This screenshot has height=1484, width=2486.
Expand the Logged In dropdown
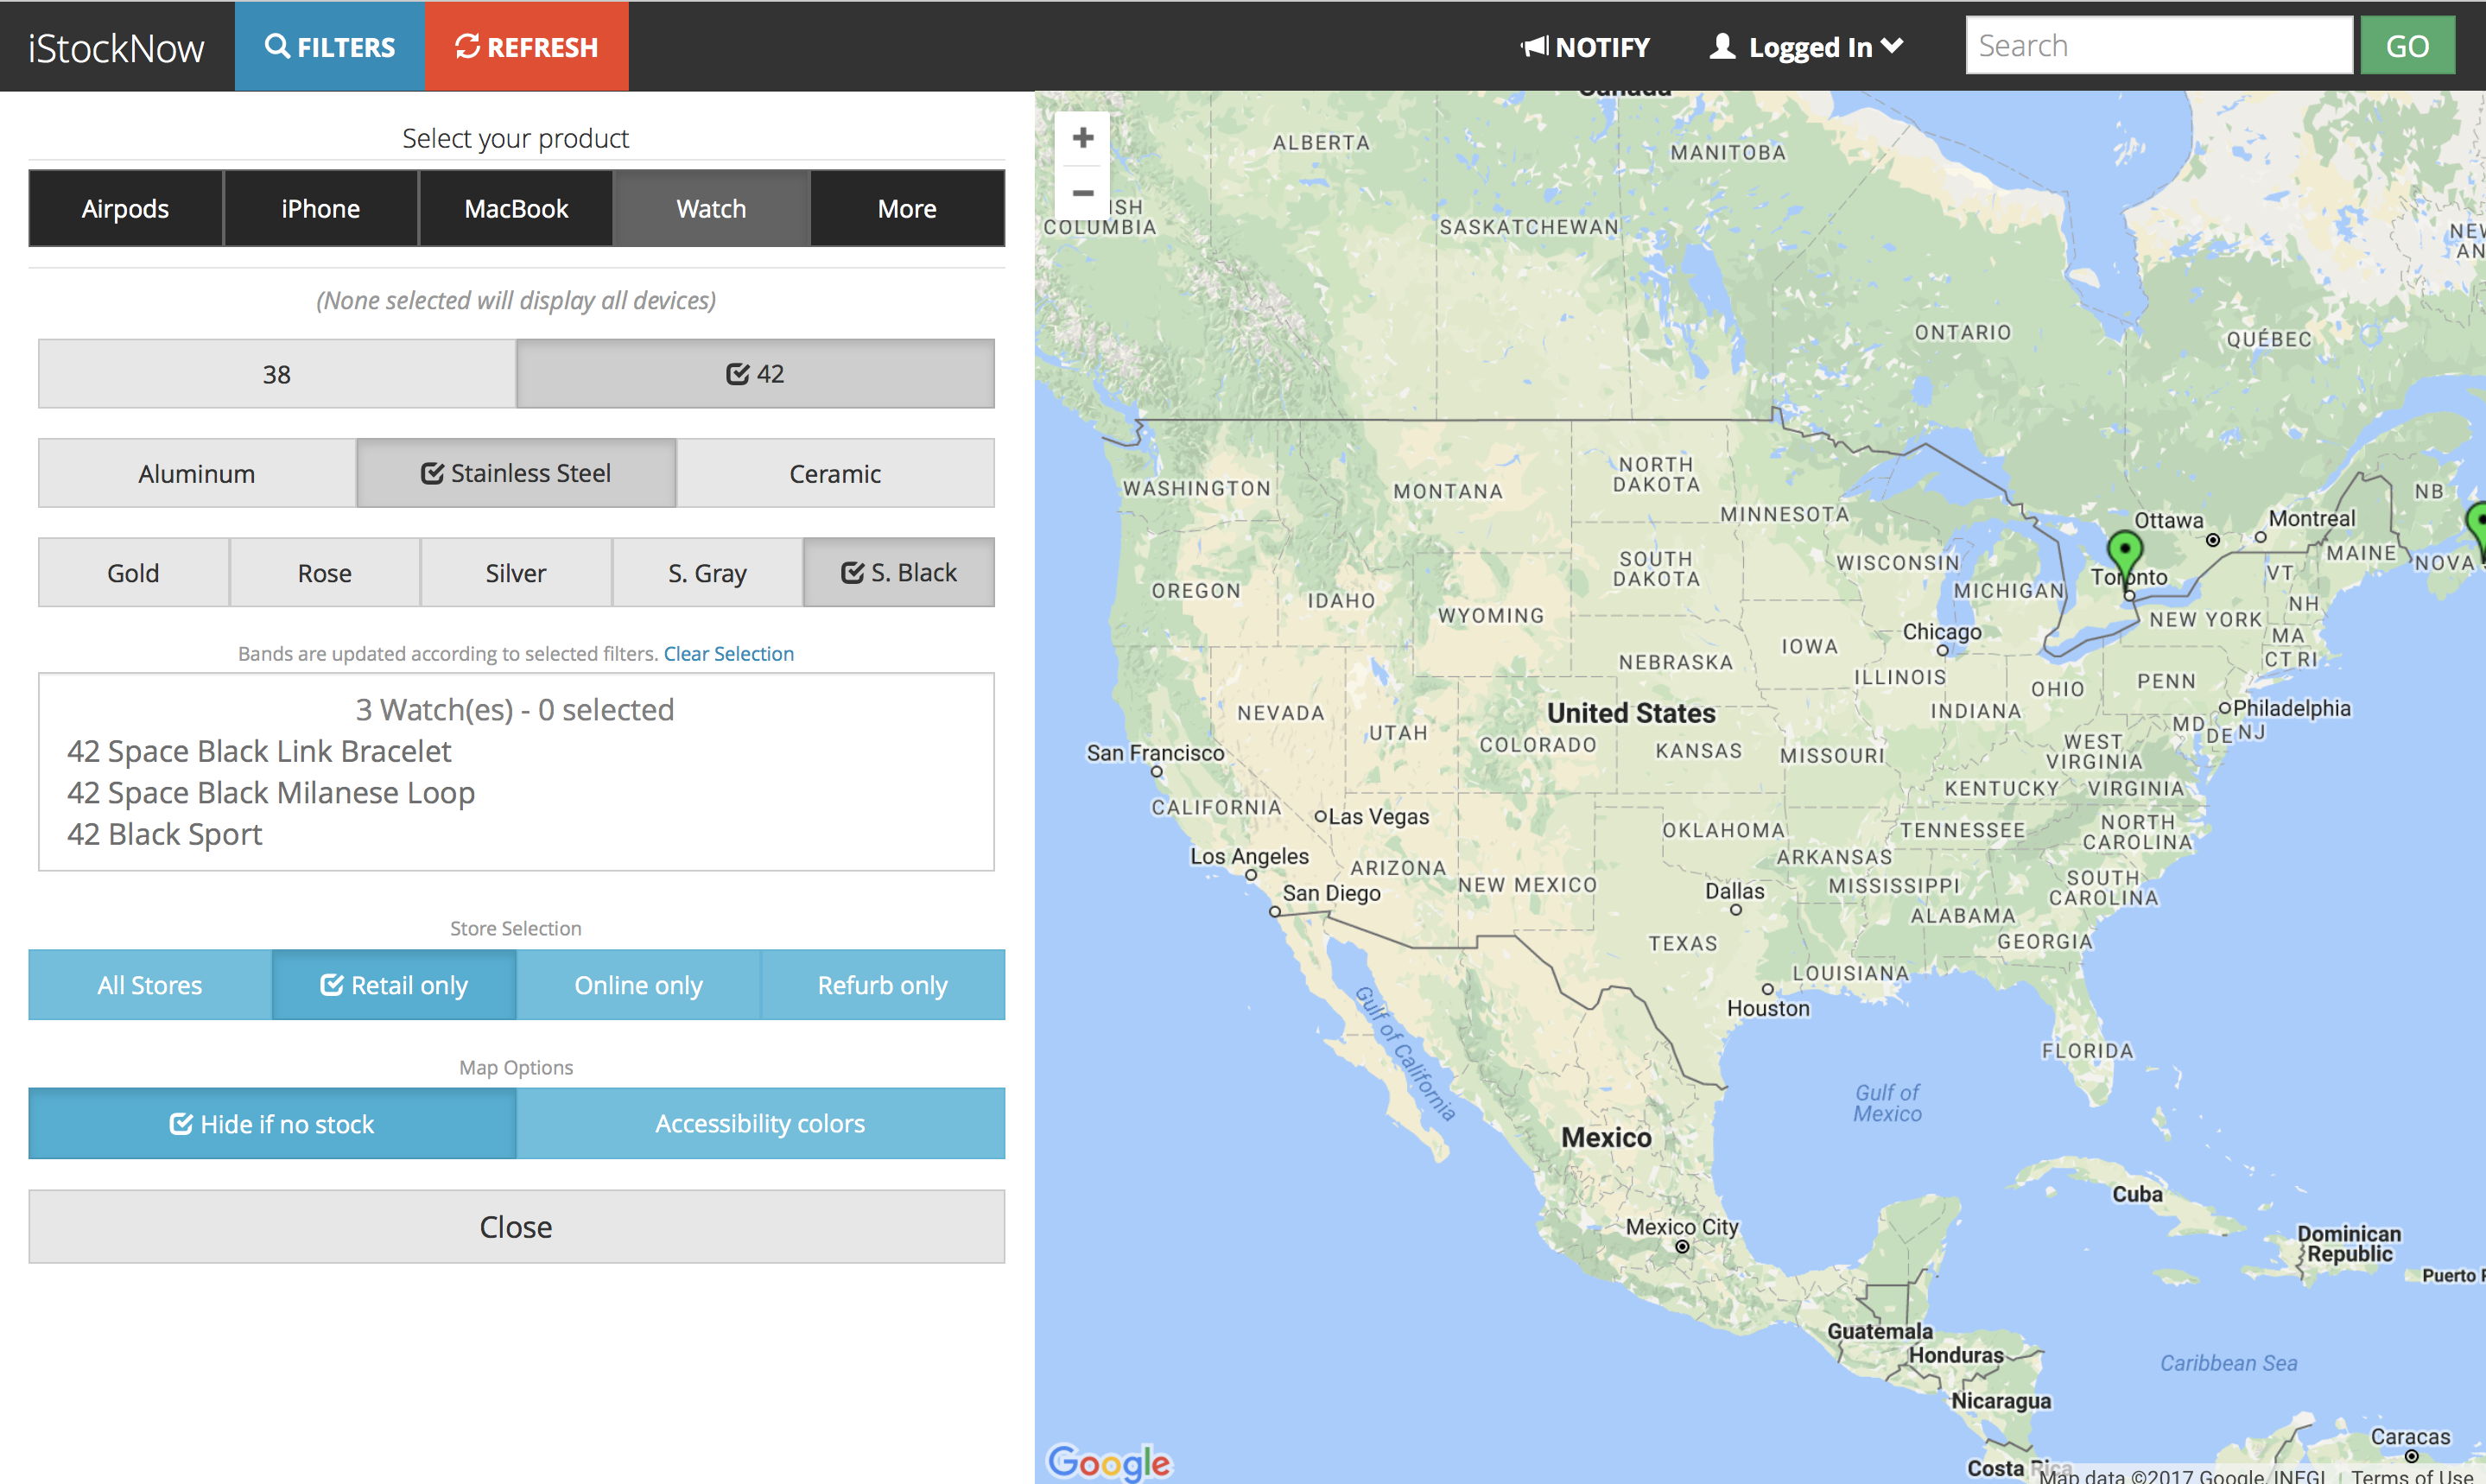[x=1806, y=47]
